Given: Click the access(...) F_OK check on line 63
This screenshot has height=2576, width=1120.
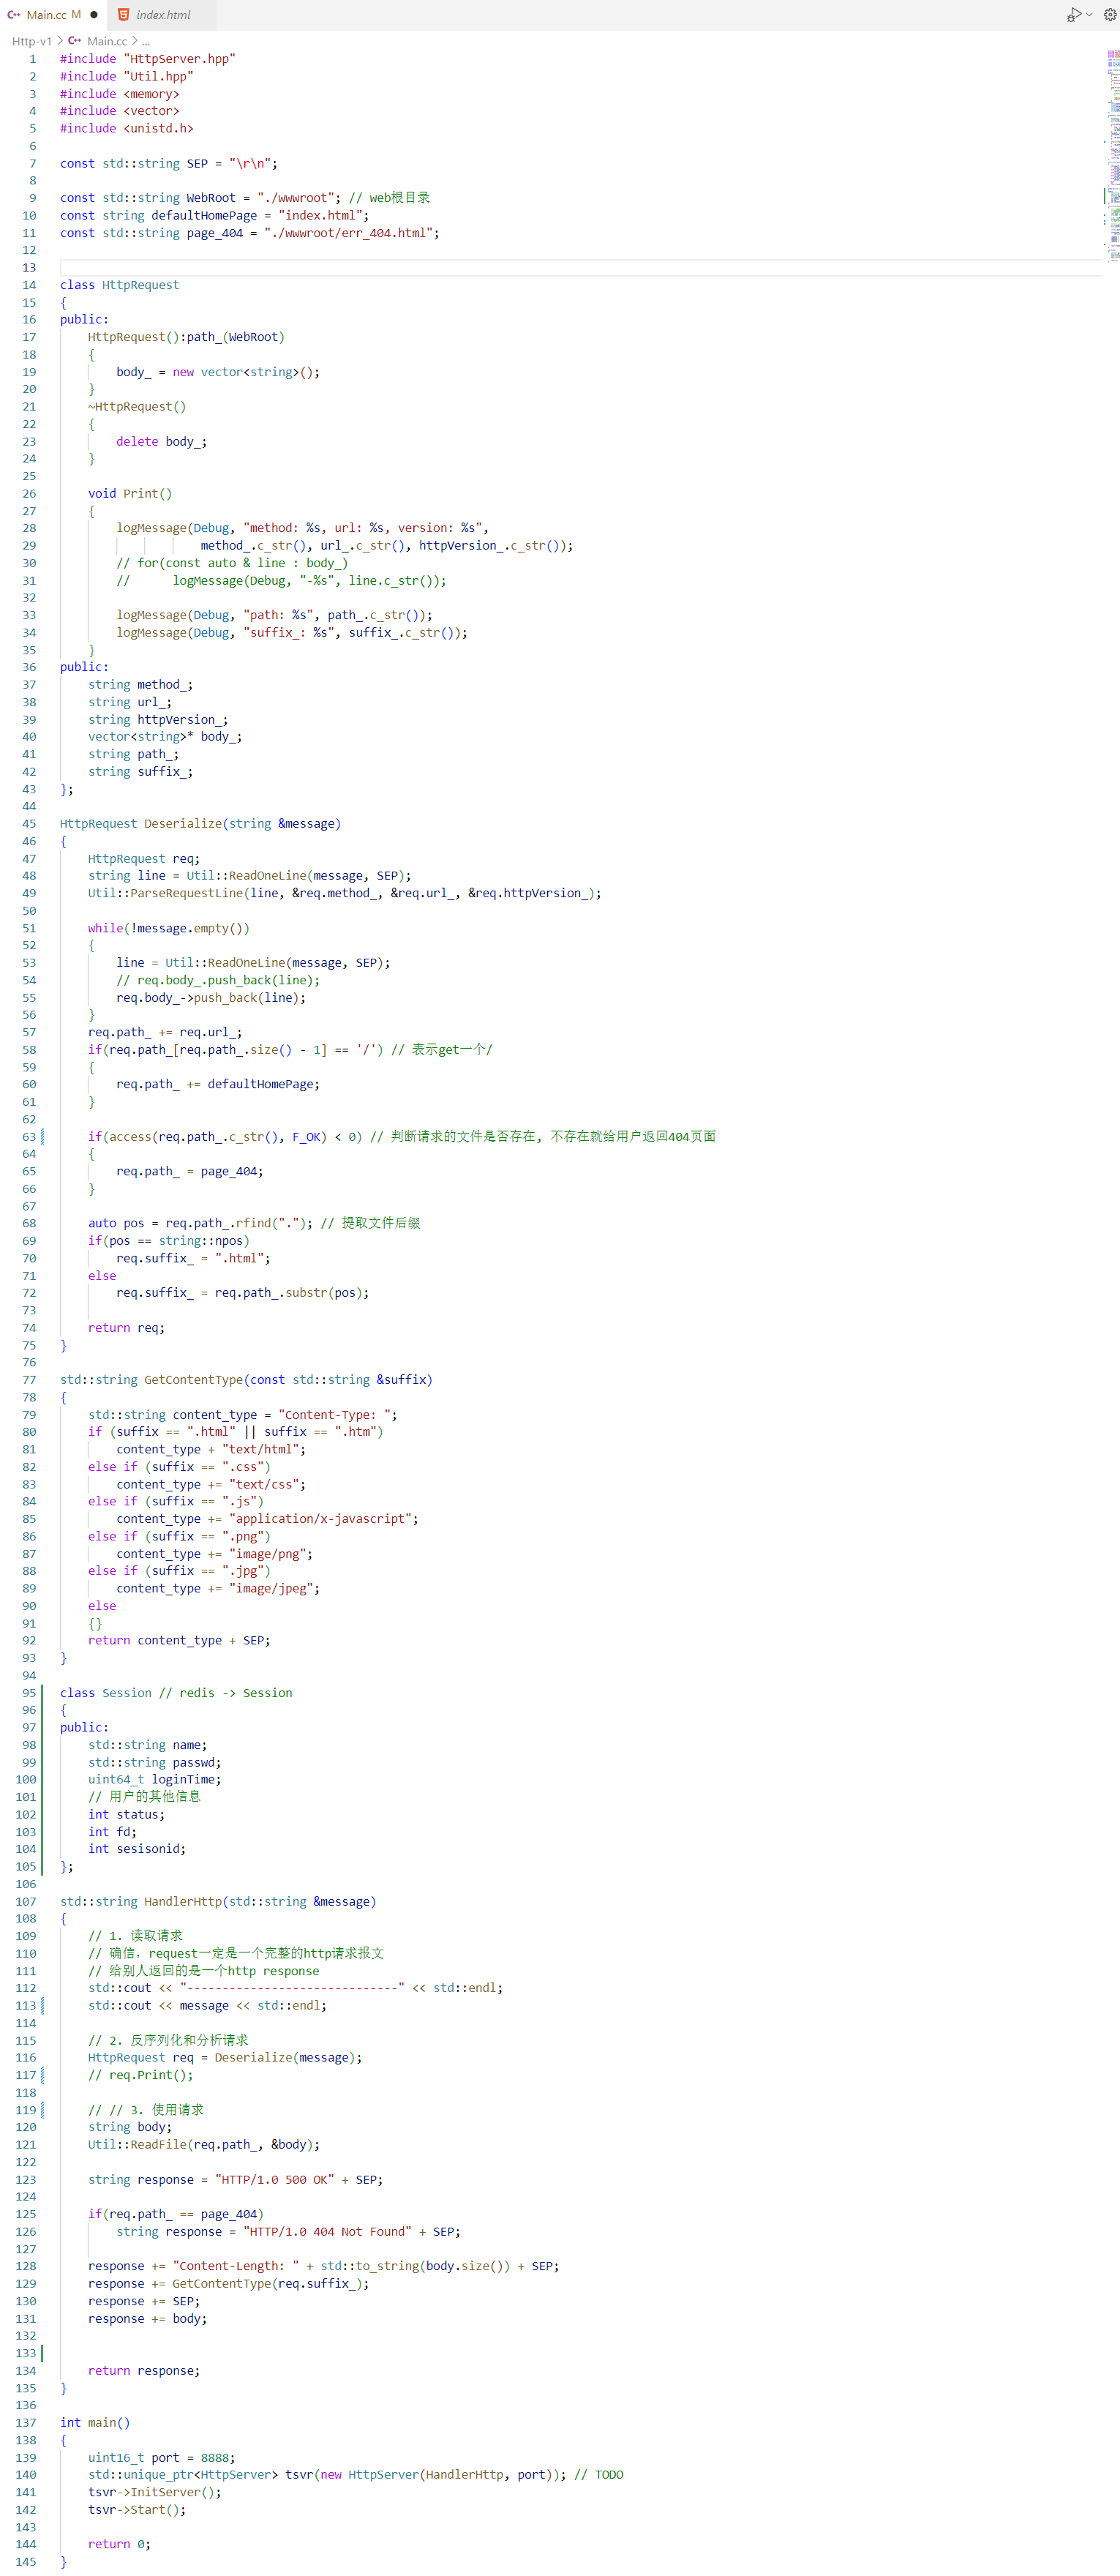Looking at the screenshot, I should (225, 1136).
